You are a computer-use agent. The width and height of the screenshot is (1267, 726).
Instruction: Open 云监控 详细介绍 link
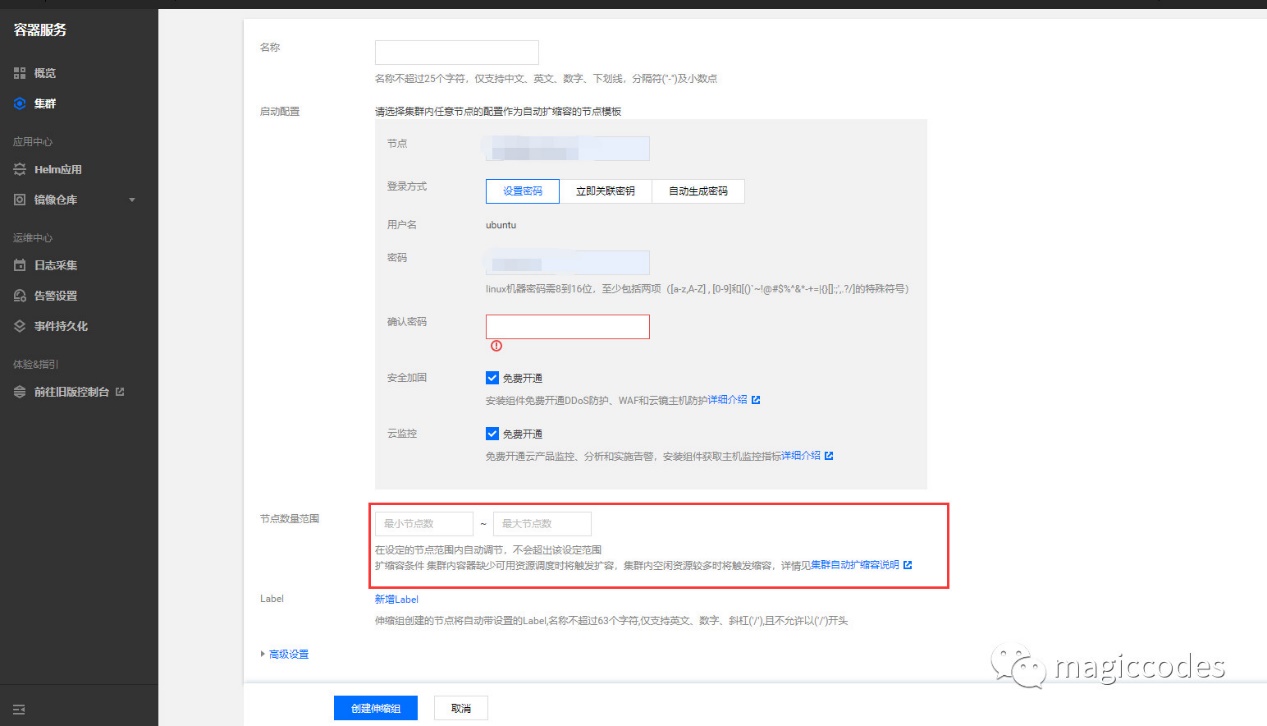click(x=801, y=456)
